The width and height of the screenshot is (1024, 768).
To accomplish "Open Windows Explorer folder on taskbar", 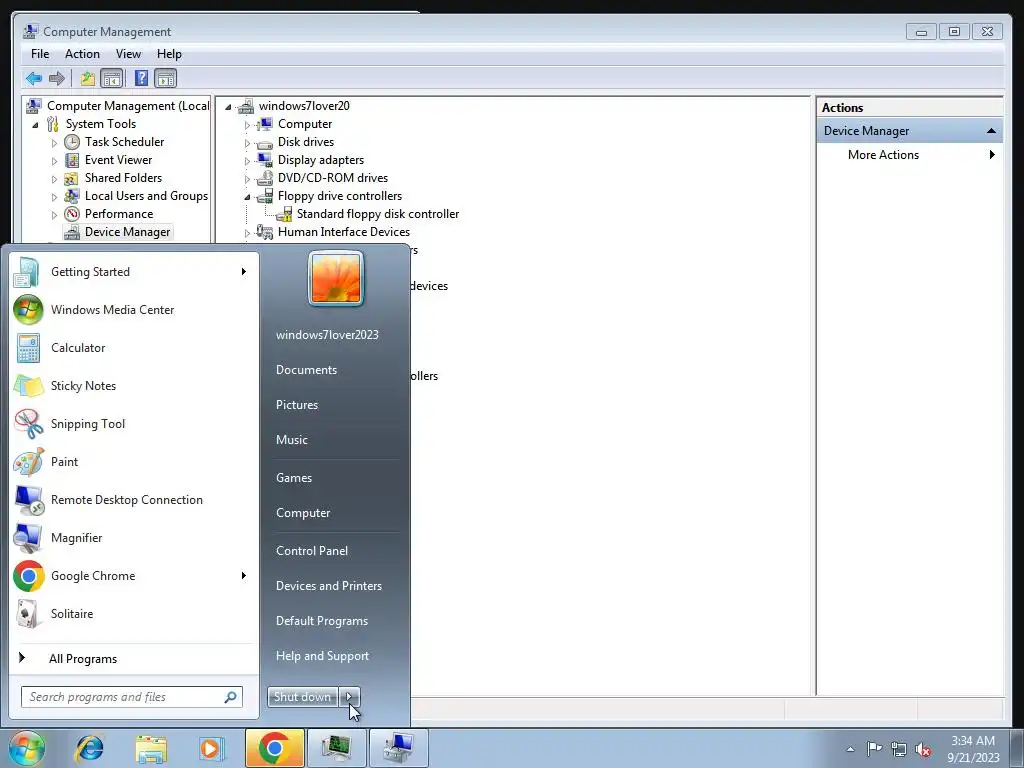I will pos(151,748).
